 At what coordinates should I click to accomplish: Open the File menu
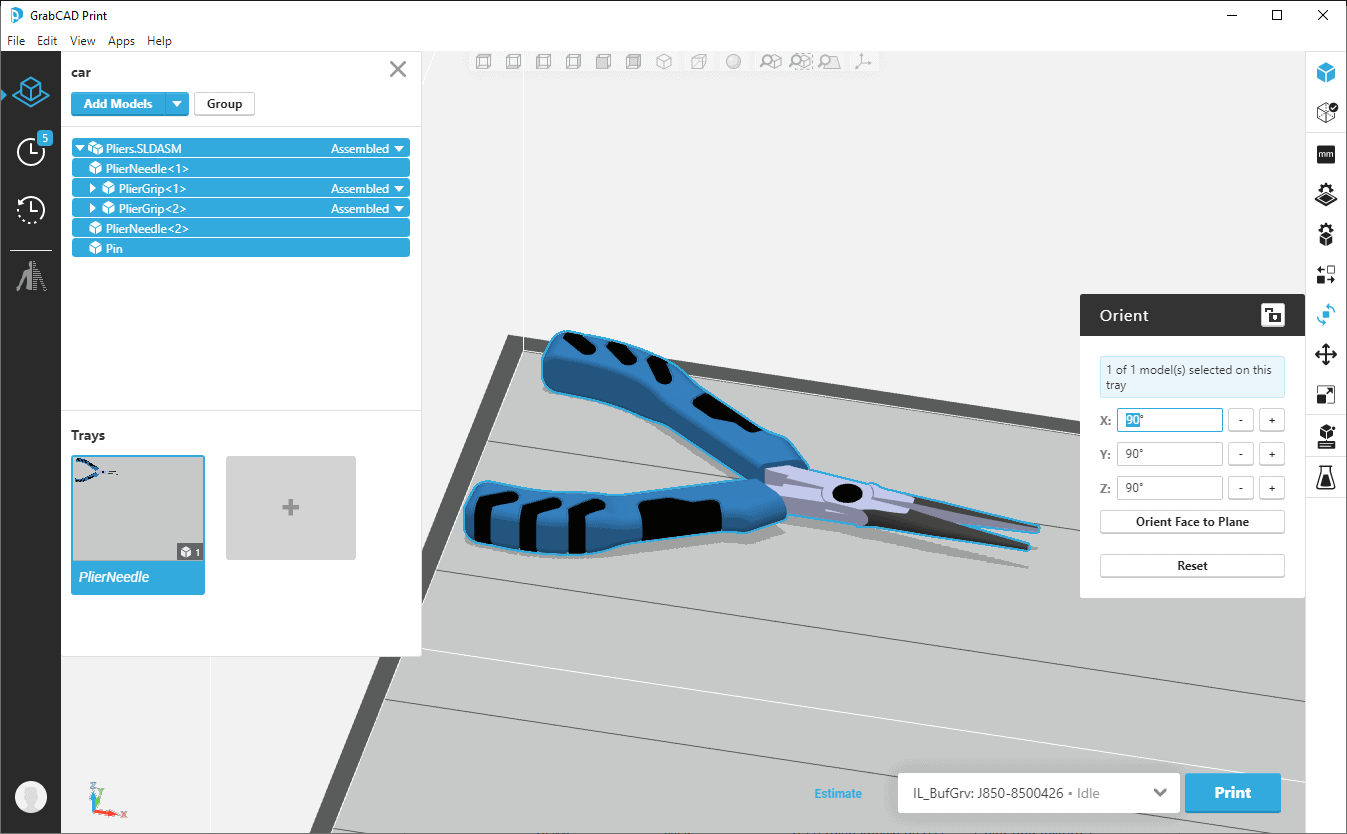coord(16,41)
